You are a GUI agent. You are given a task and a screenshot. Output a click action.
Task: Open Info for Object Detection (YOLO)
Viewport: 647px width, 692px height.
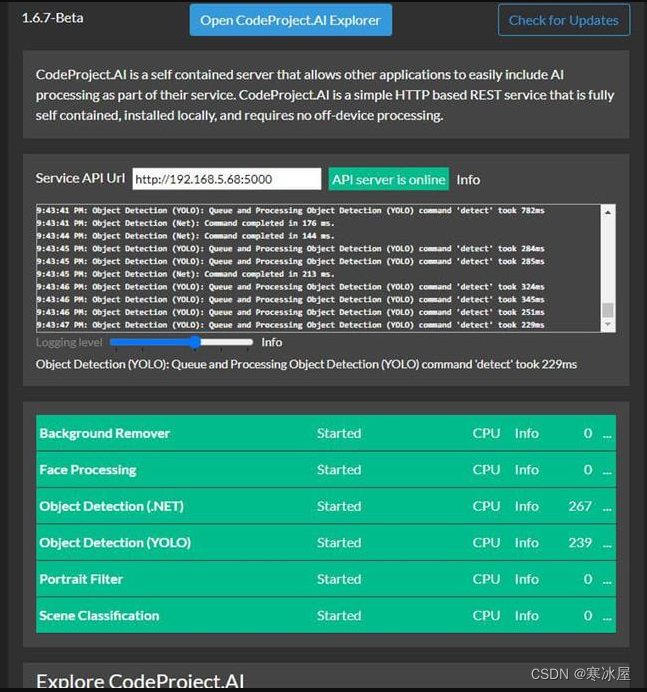click(526, 542)
